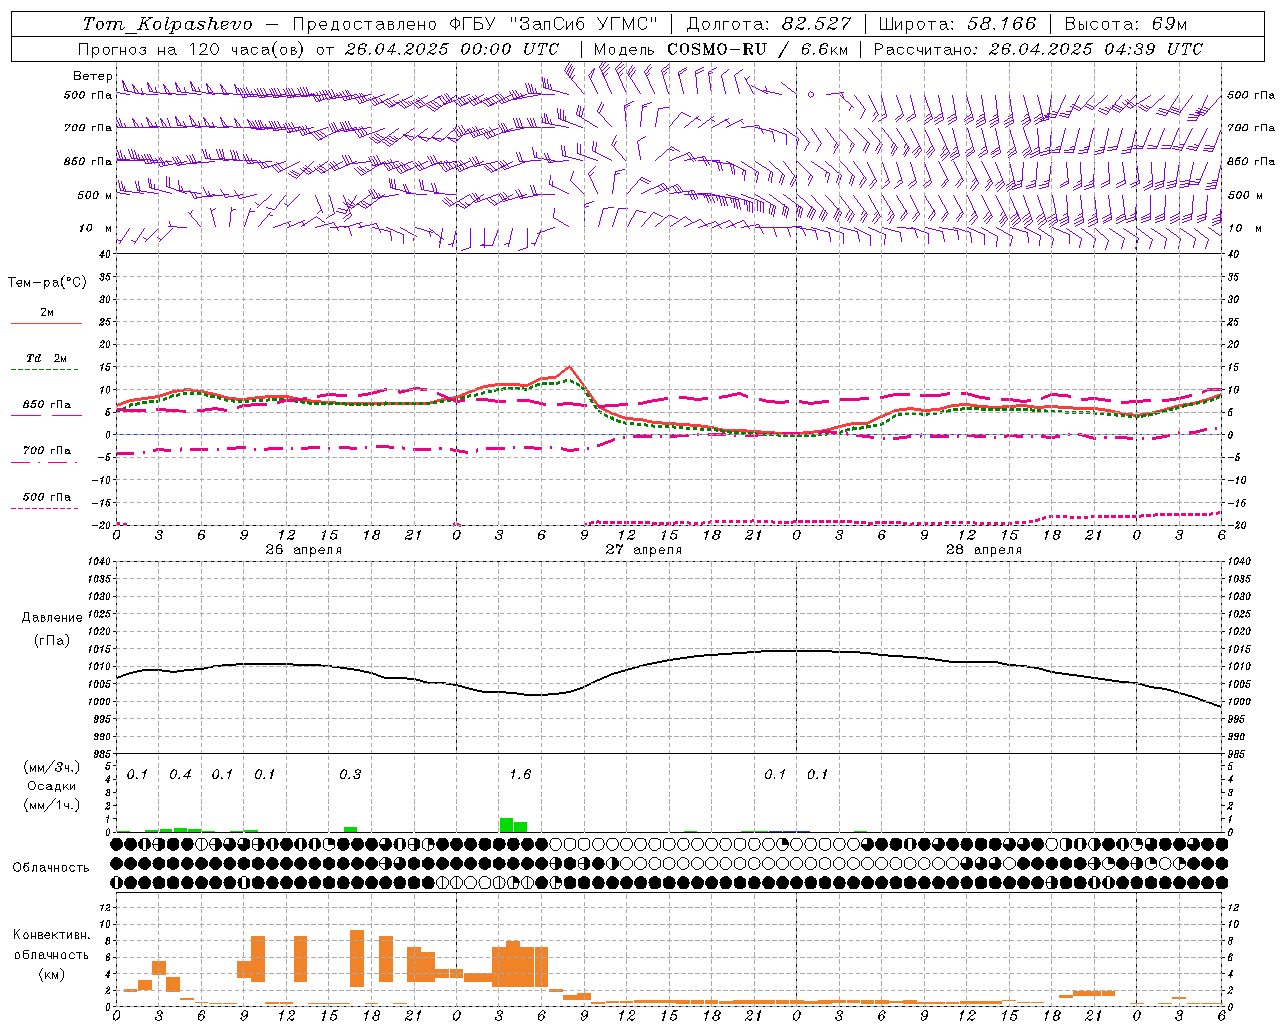Click the (мм/1ч.) precipitation unit label

(52, 805)
